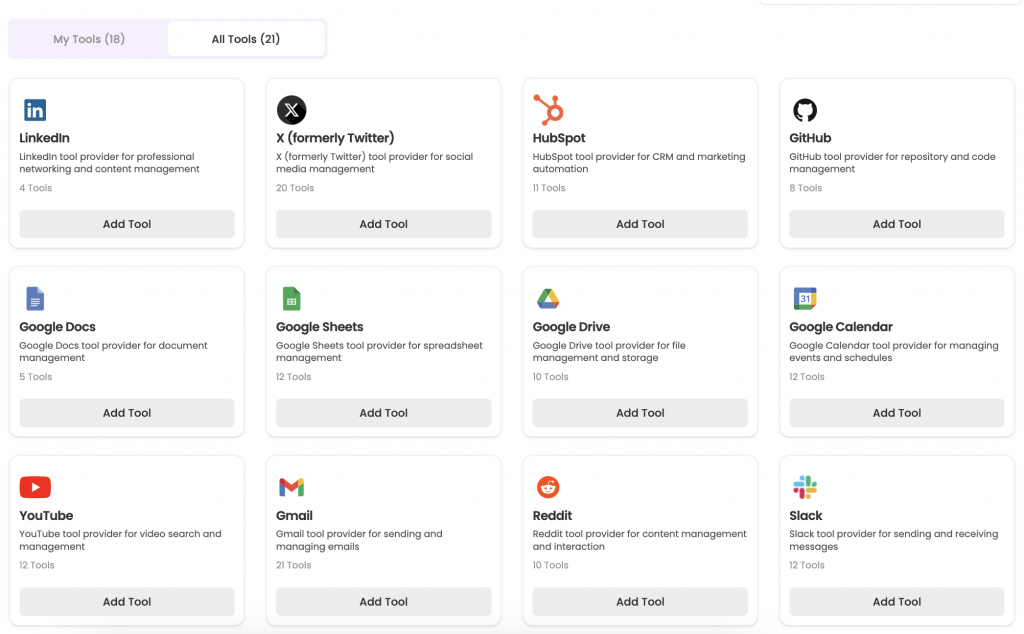Add the LinkedIn tool
The height and width of the screenshot is (634, 1024).
tap(127, 224)
